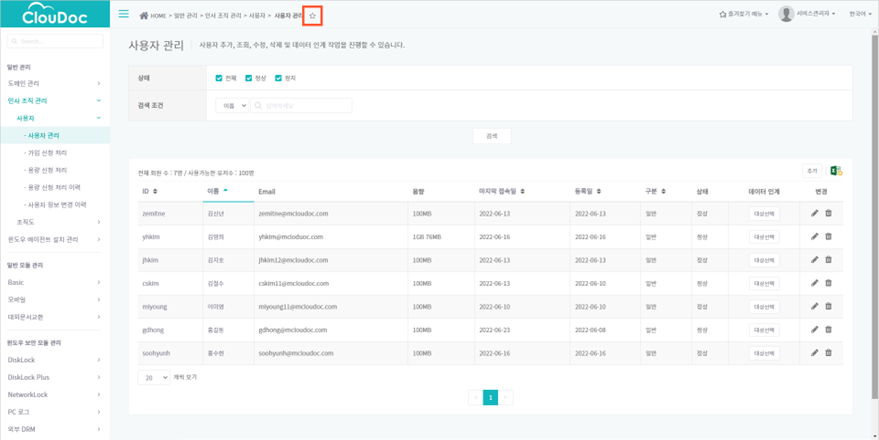Click the user avatar icon in header

(x=786, y=14)
